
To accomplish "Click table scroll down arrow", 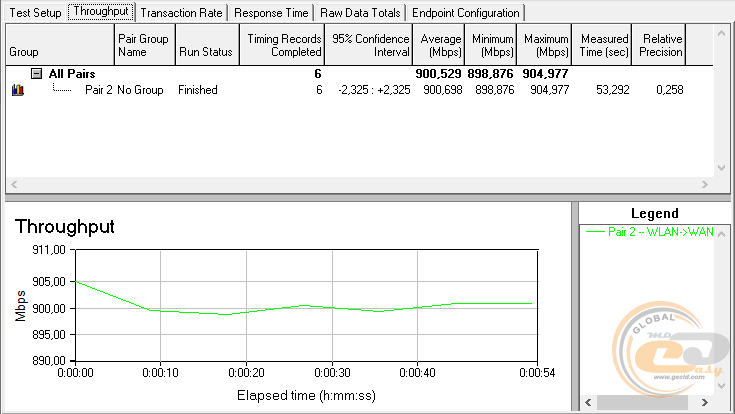I will pos(721,168).
